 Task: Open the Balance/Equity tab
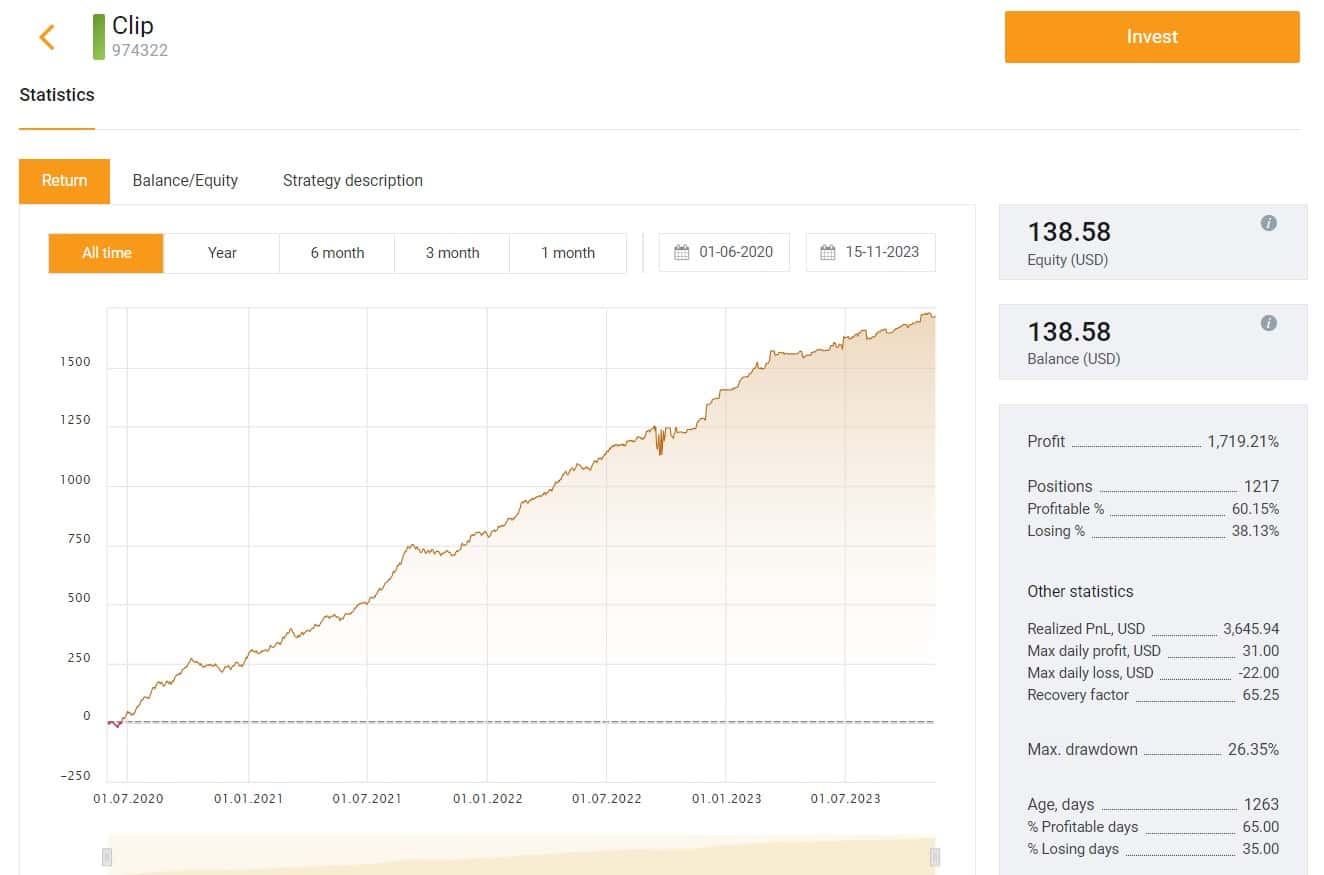185,181
